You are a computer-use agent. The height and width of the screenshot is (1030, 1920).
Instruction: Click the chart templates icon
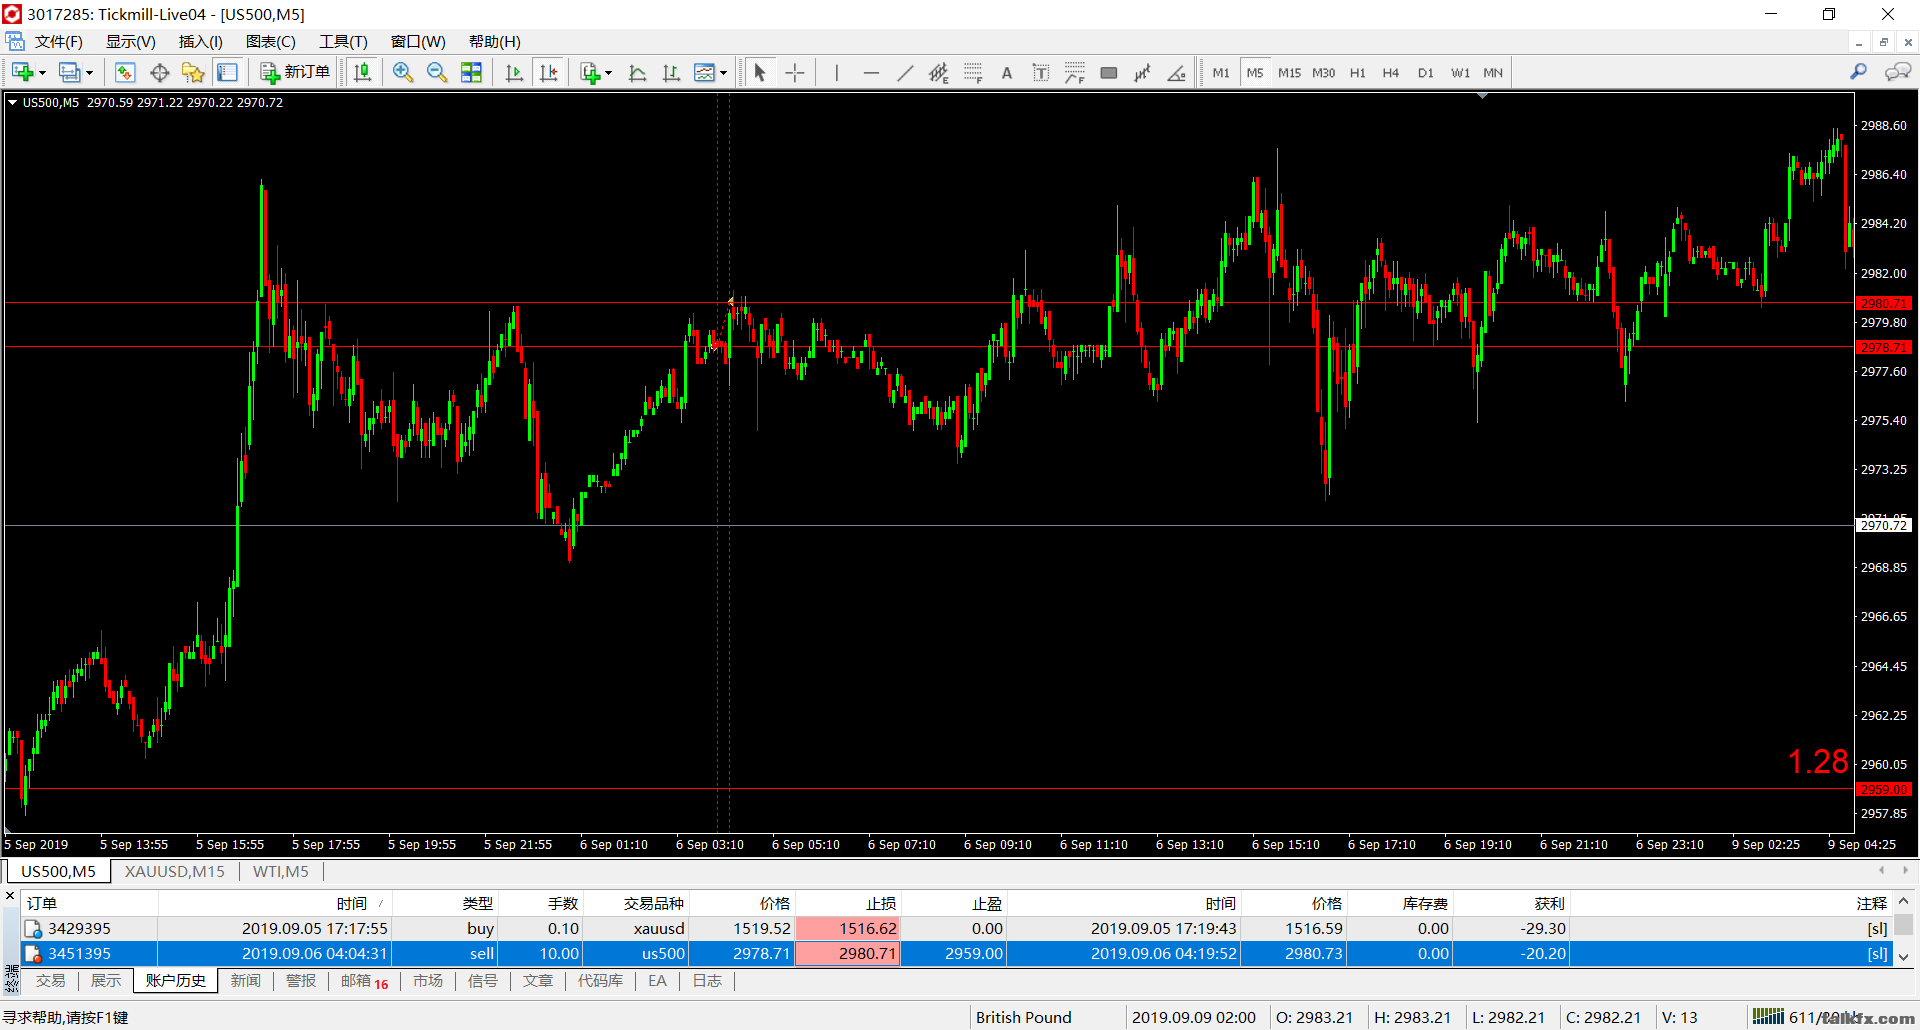(x=705, y=72)
